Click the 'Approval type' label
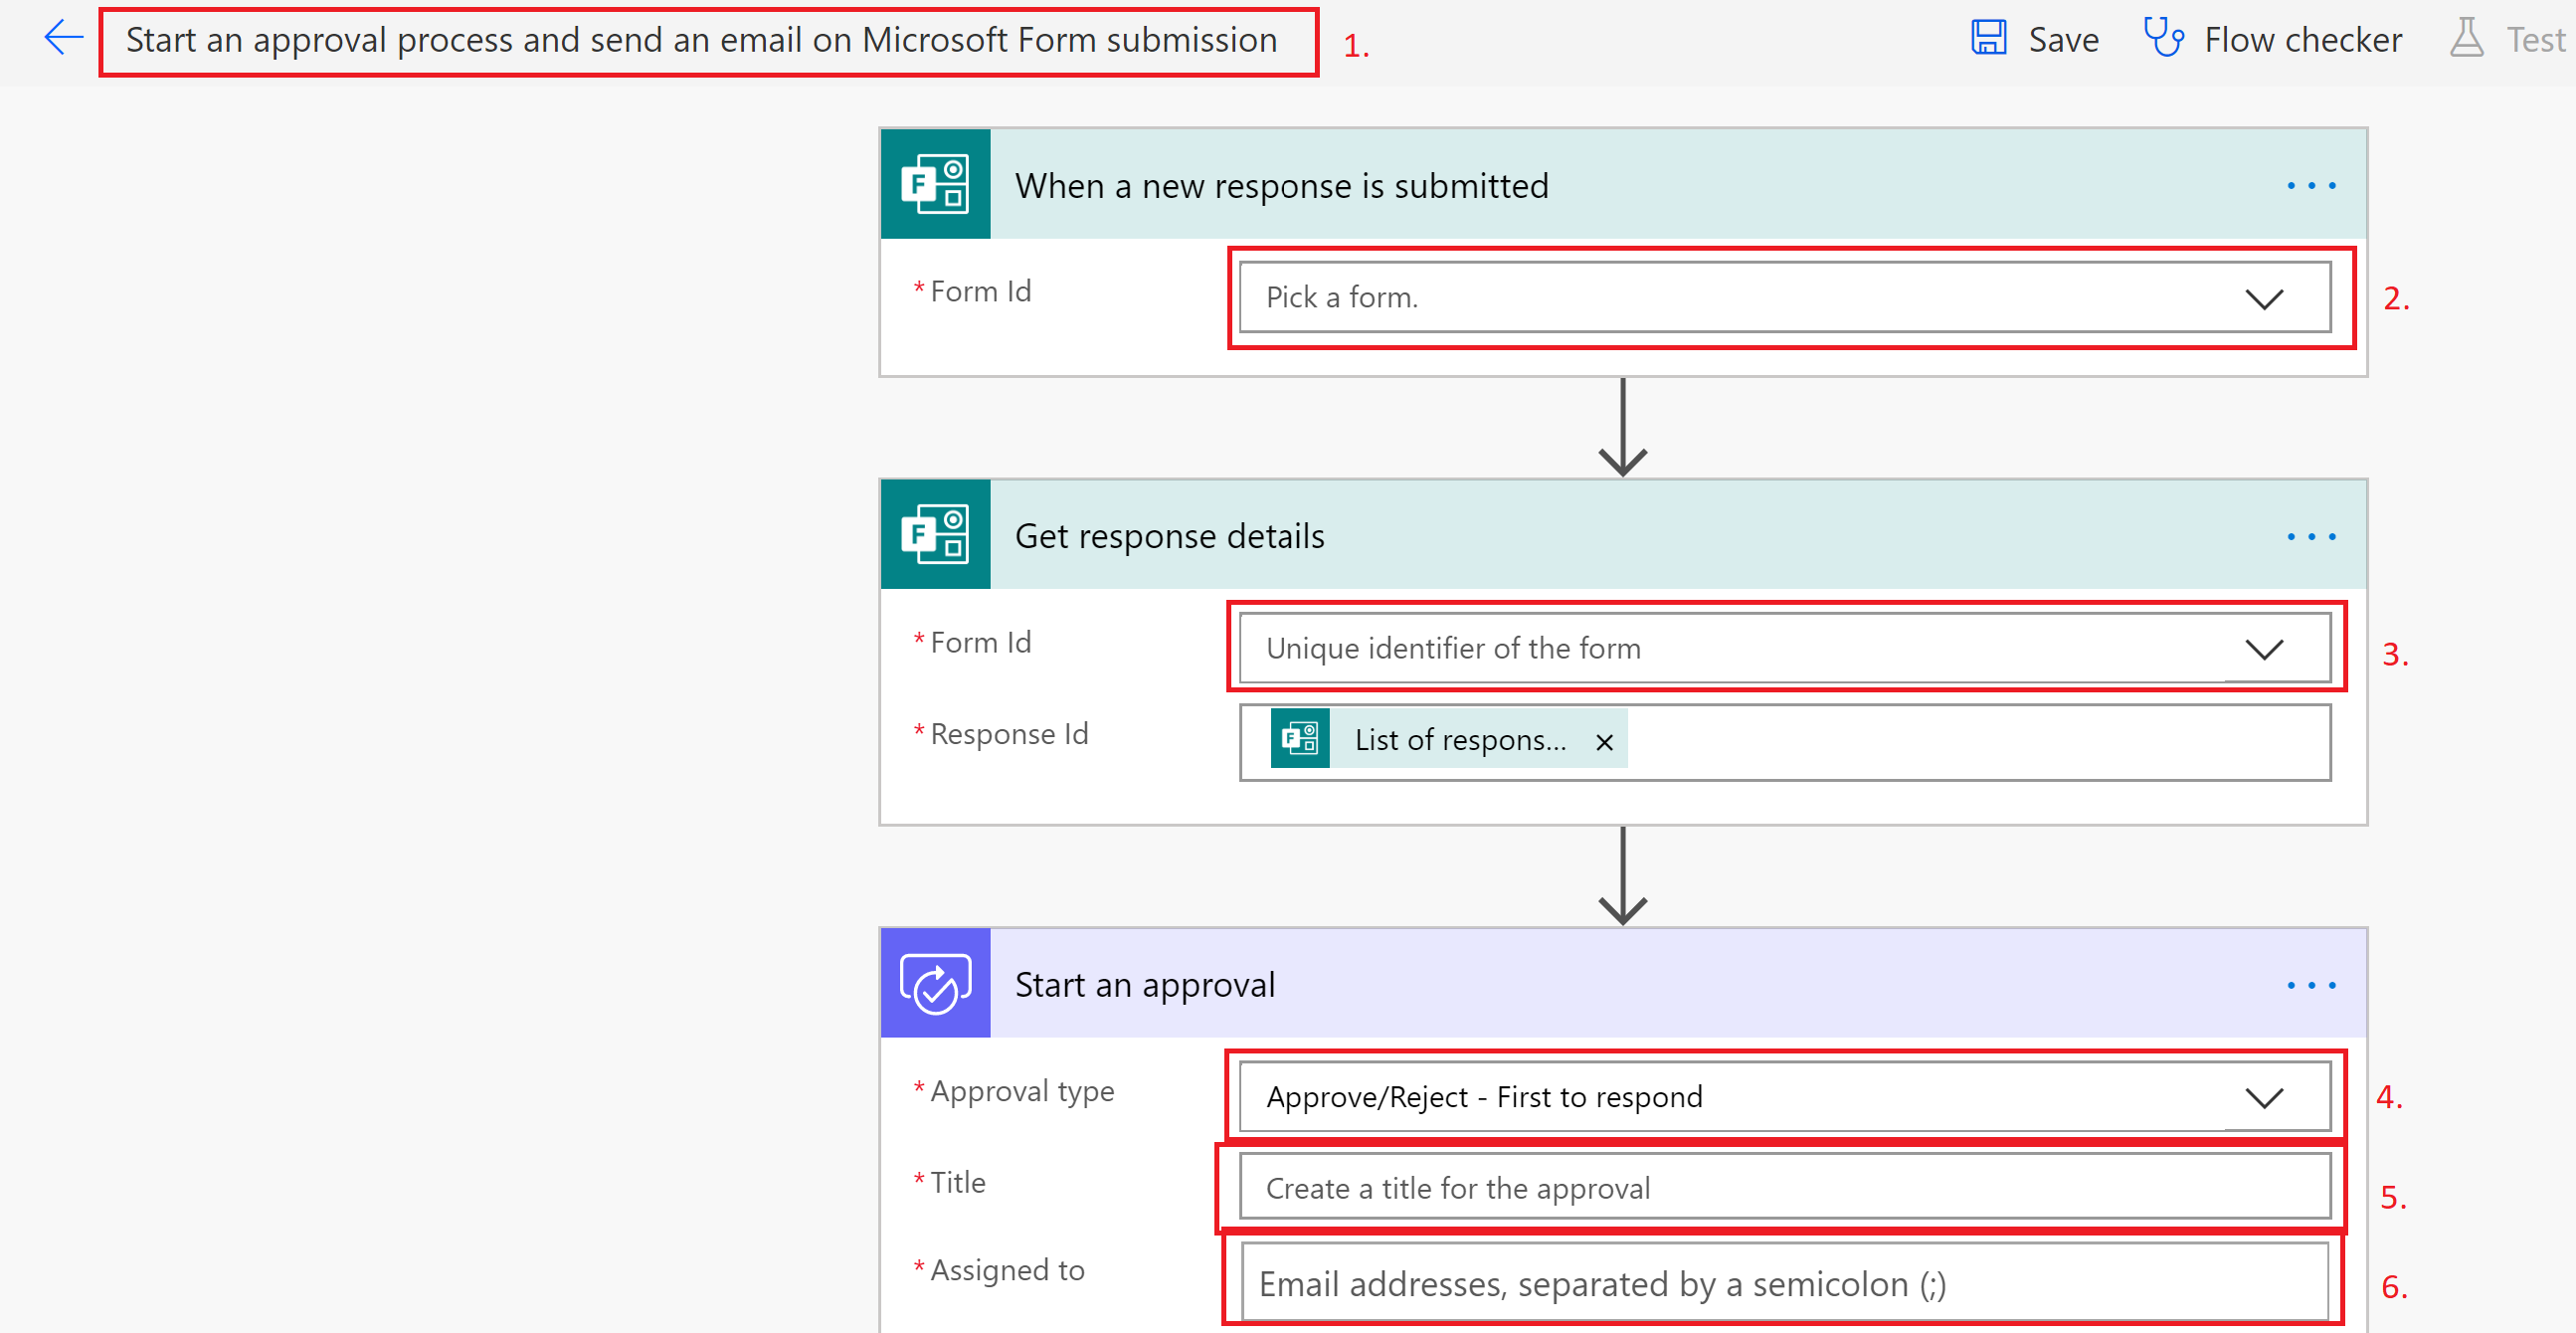This screenshot has width=2576, height=1333. (1021, 1091)
